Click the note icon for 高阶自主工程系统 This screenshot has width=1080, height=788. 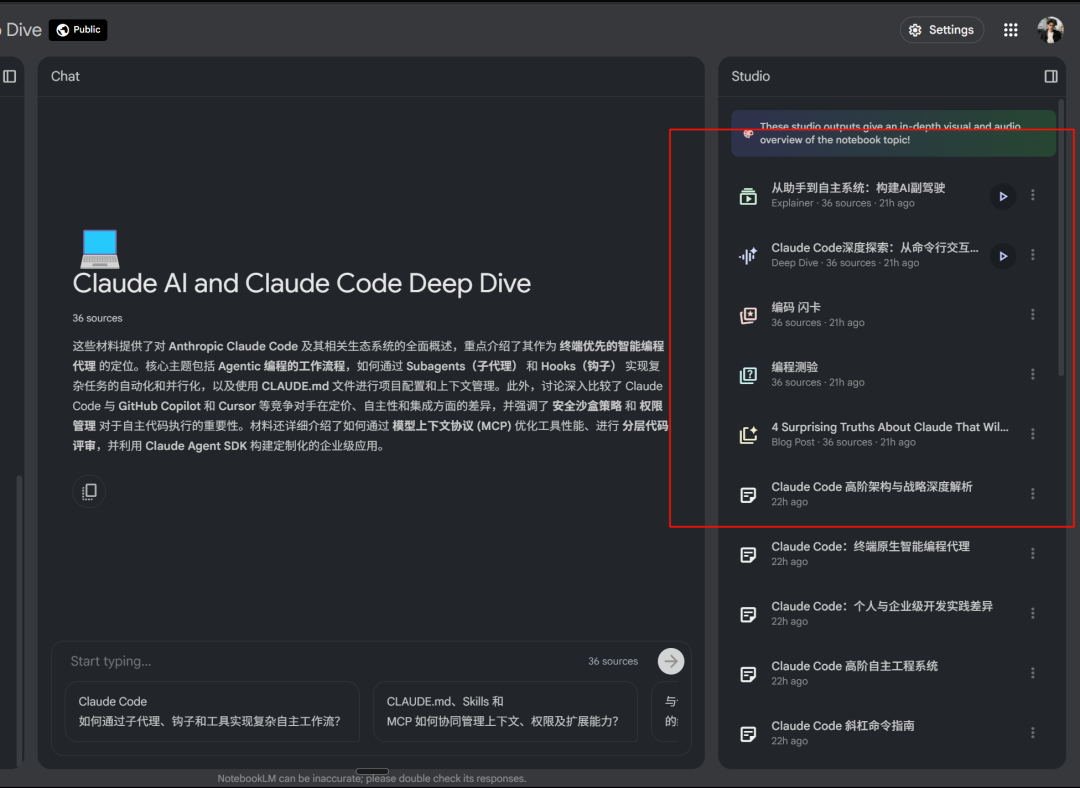748,674
